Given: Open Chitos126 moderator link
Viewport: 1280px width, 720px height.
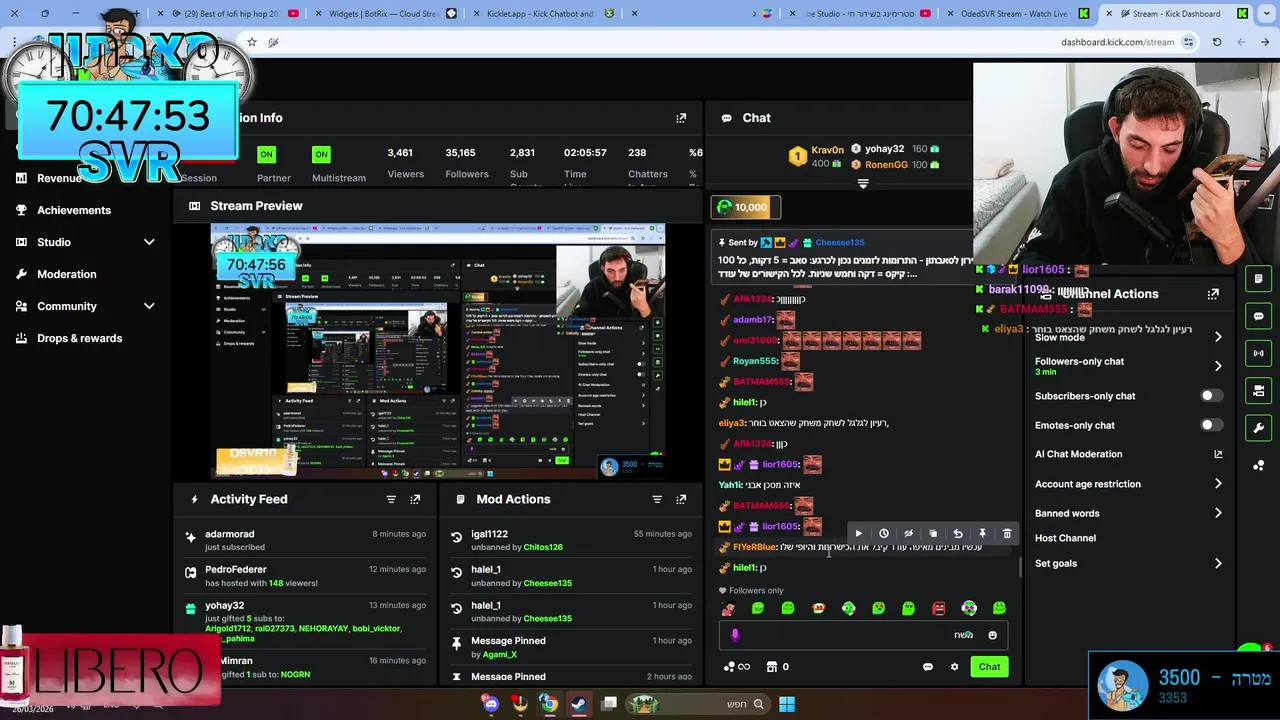Looking at the screenshot, I should (545, 547).
